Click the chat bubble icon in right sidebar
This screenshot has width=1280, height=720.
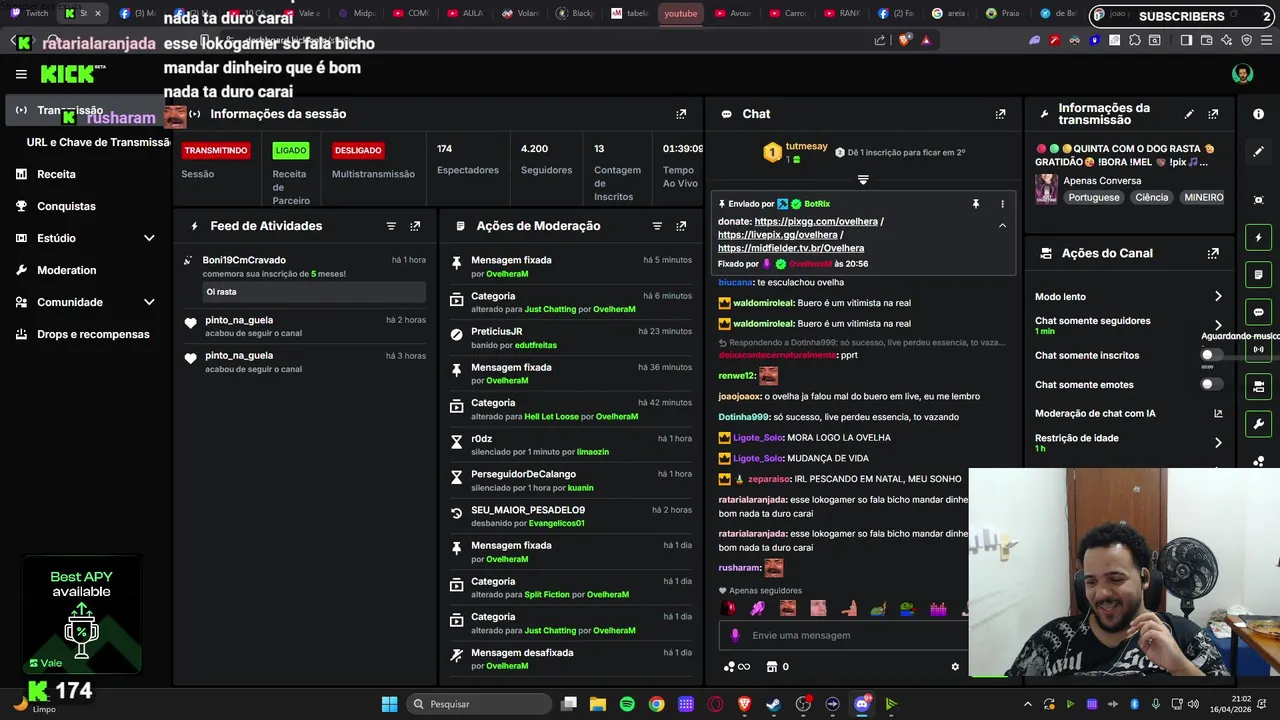pos(1258,312)
